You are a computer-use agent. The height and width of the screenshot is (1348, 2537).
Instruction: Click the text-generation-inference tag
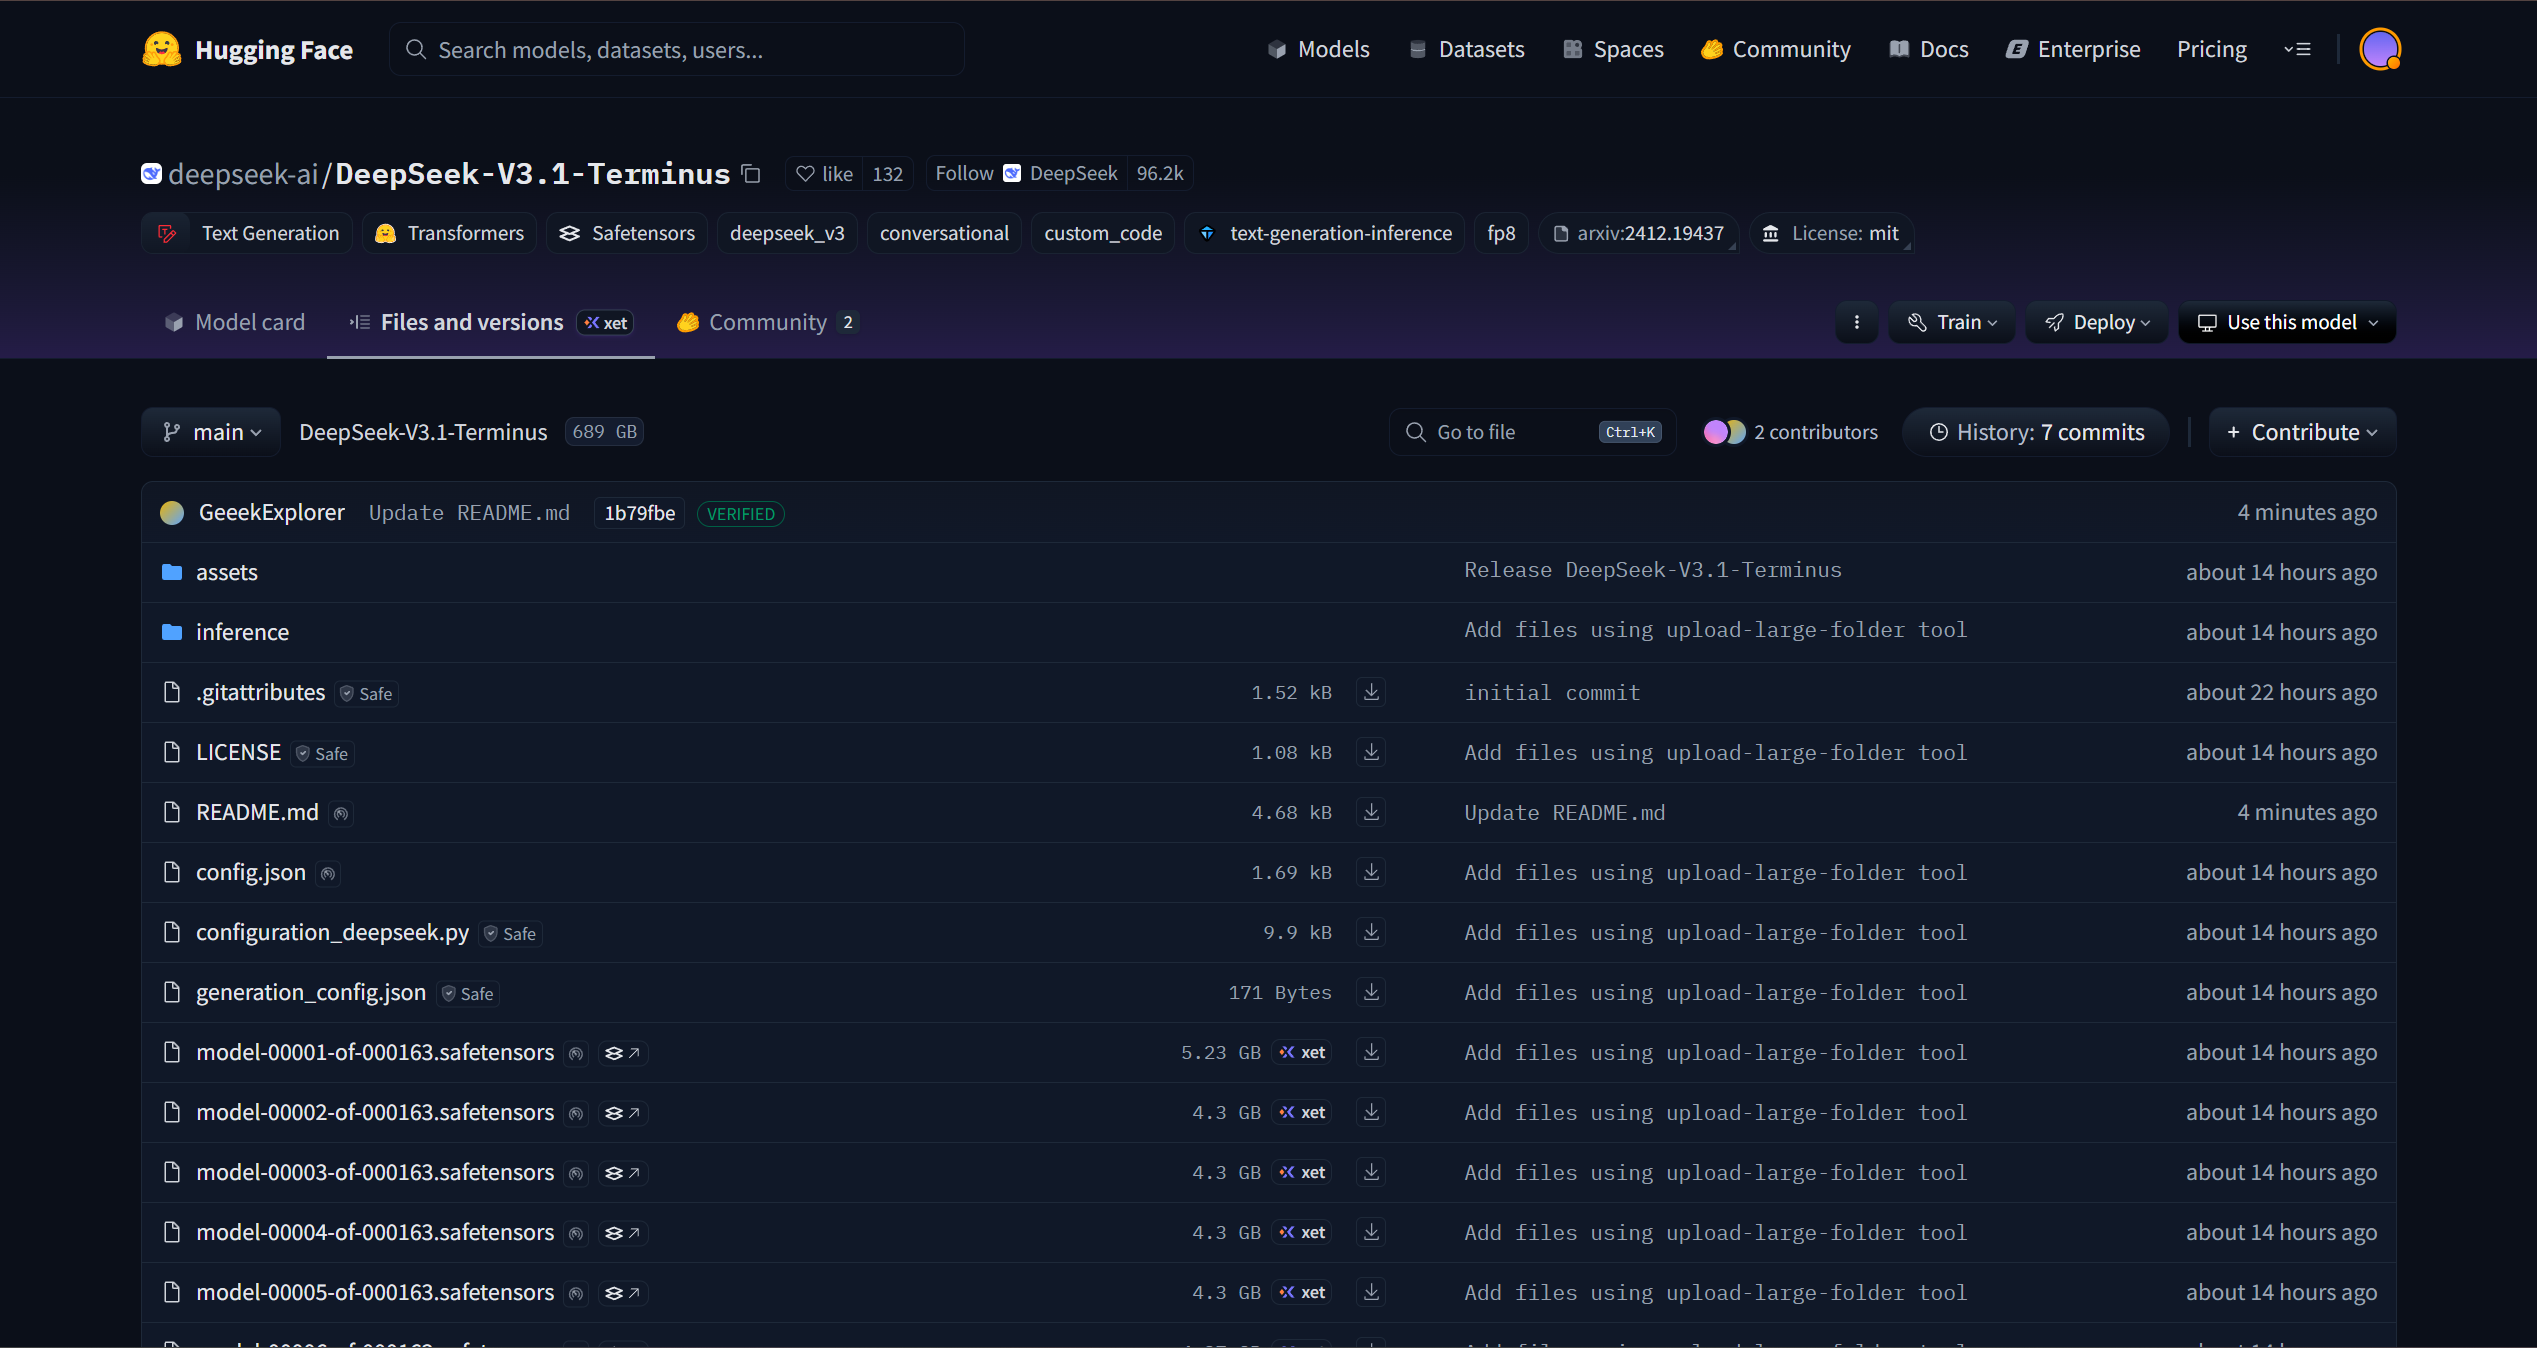[x=1325, y=233]
